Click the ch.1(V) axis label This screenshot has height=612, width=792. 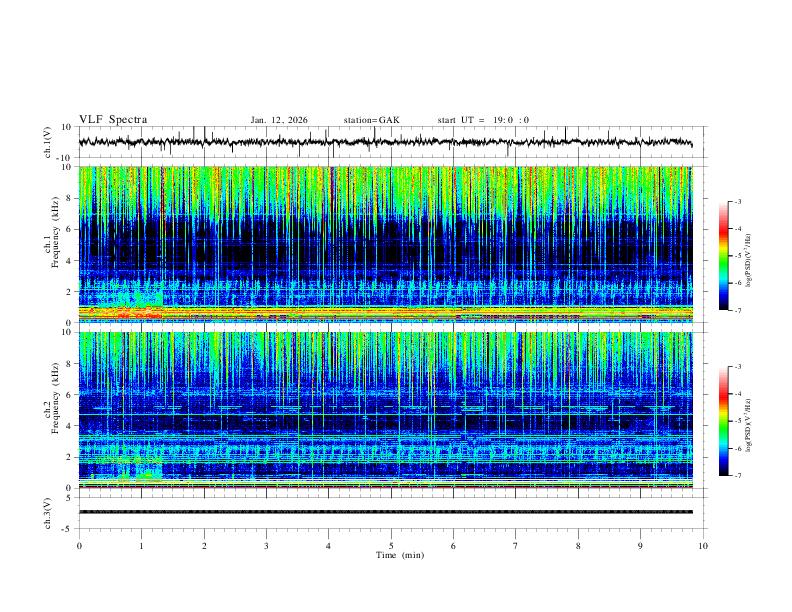(x=48, y=142)
